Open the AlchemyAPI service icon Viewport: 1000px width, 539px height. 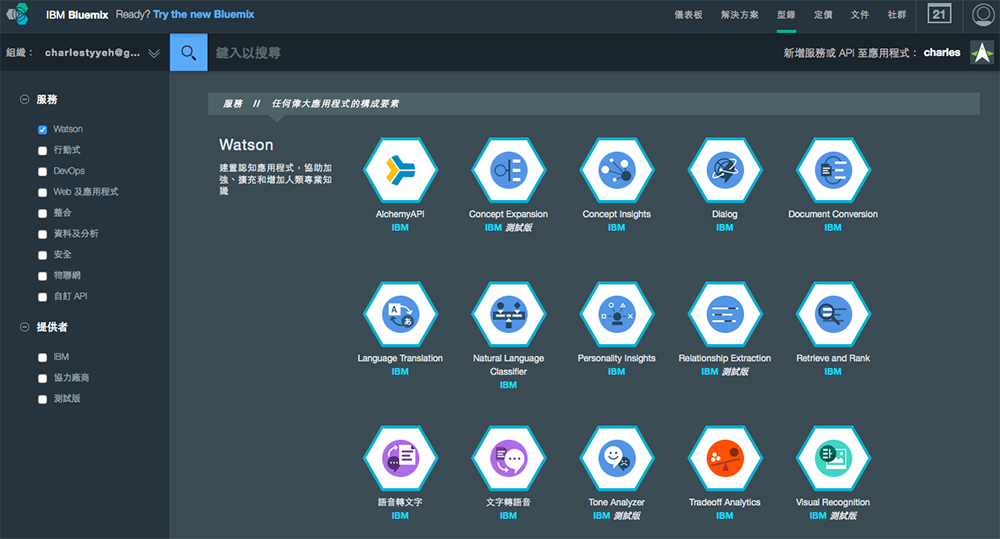click(x=400, y=170)
